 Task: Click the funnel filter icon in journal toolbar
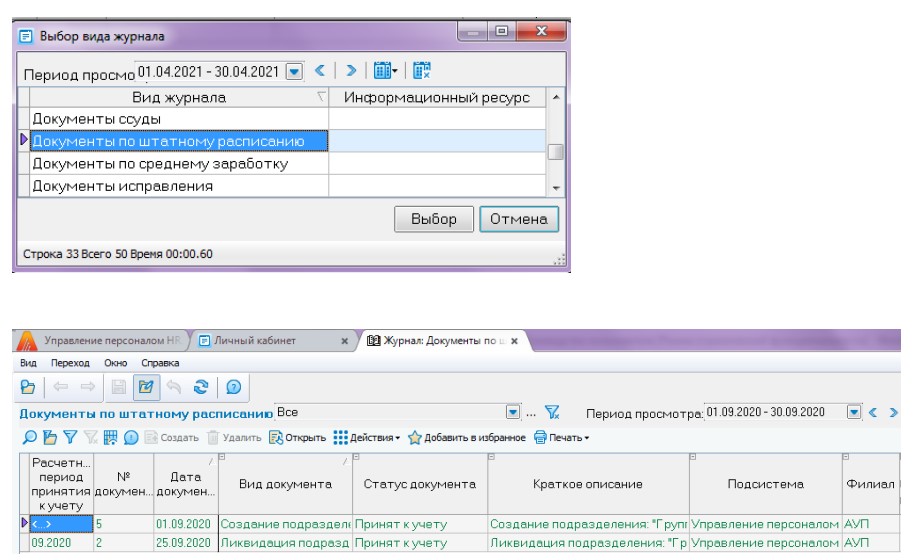pos(70,437)
